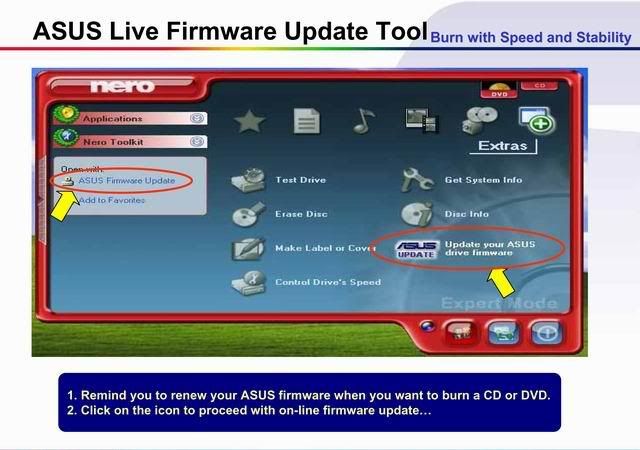Select Erase Disc text
Screen dimensions: 640x450
301,214
